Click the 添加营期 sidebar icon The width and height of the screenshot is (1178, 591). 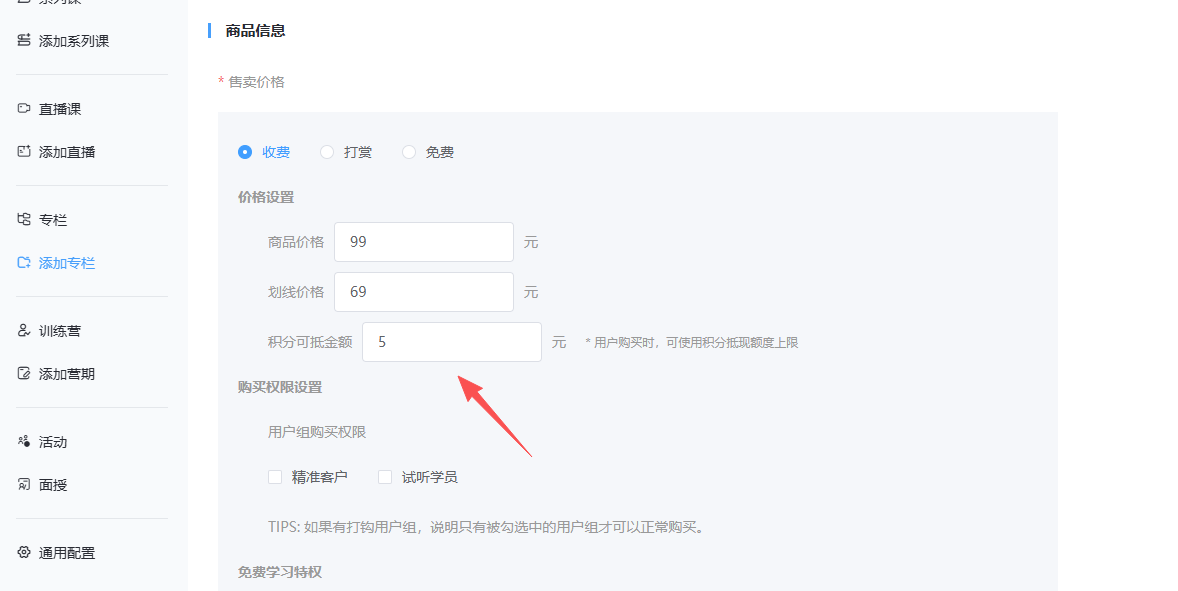tap(24, 374)
